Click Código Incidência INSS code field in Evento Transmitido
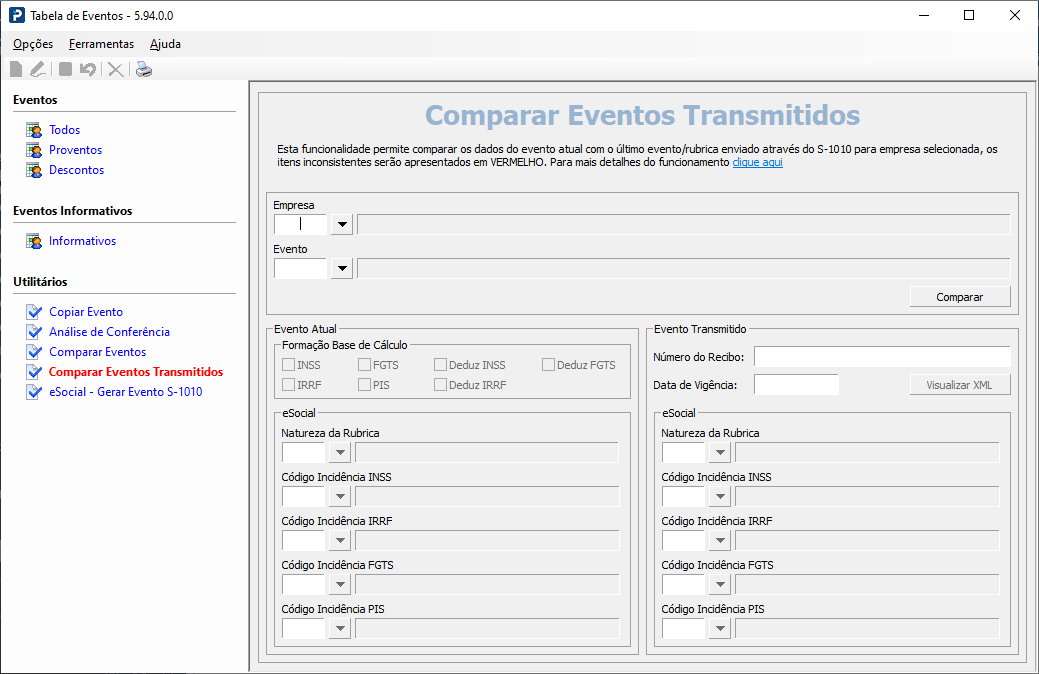Screen dimensions: 1039x674 (x=683, y=496)
